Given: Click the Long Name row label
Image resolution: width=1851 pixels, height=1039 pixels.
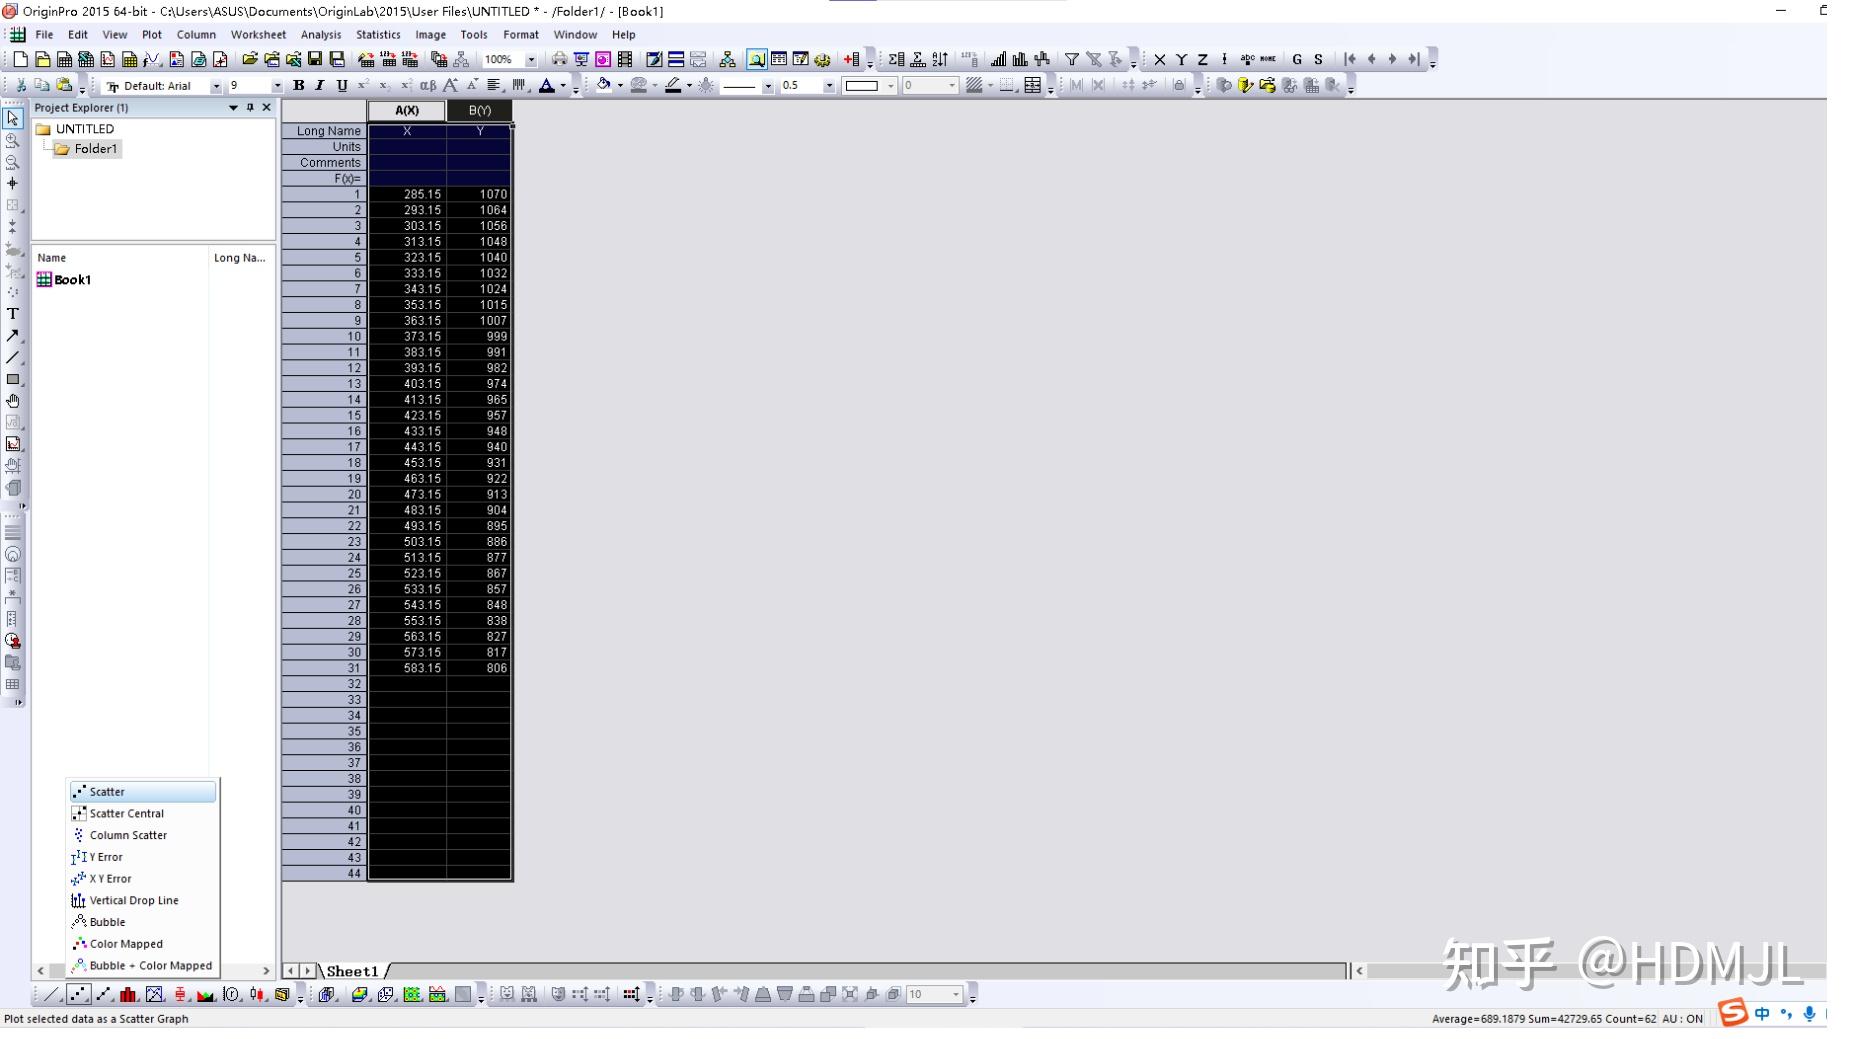Looking at the screenshot, I should pyautogui.click(x=325, y=131).
